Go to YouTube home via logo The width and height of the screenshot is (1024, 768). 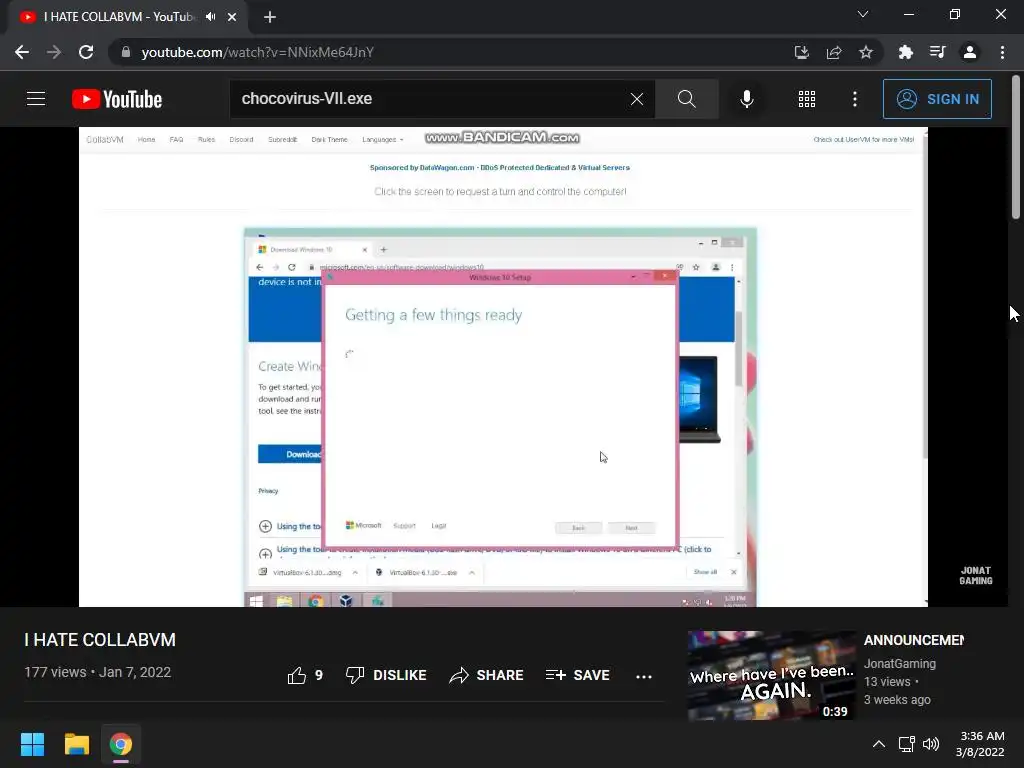(x=117, y=99)
